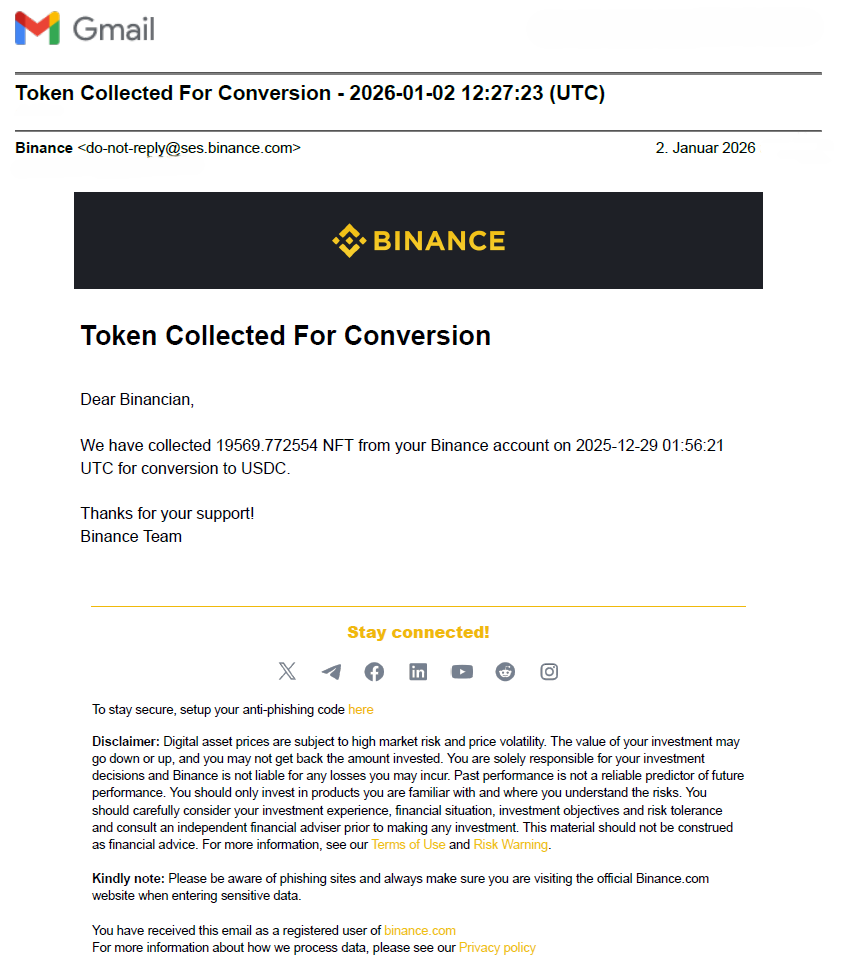
Task: Click the bold sender name 'Binance'
Action: pos(44,148)
